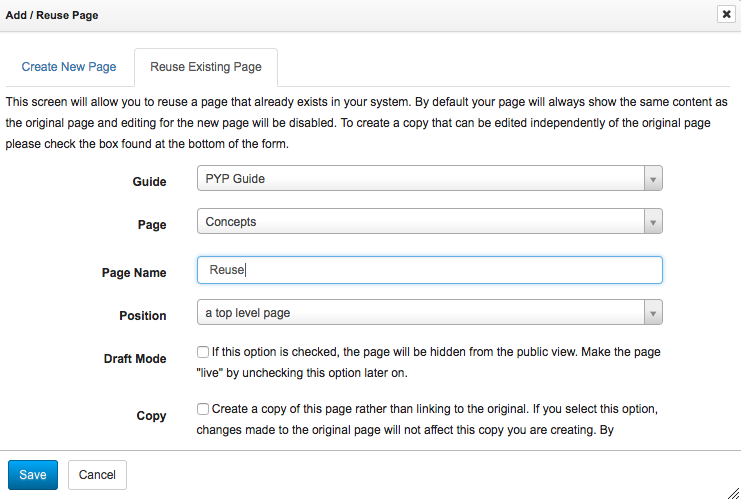Click the arrow on the Concepts dropdown

click(x=652, y=222)
